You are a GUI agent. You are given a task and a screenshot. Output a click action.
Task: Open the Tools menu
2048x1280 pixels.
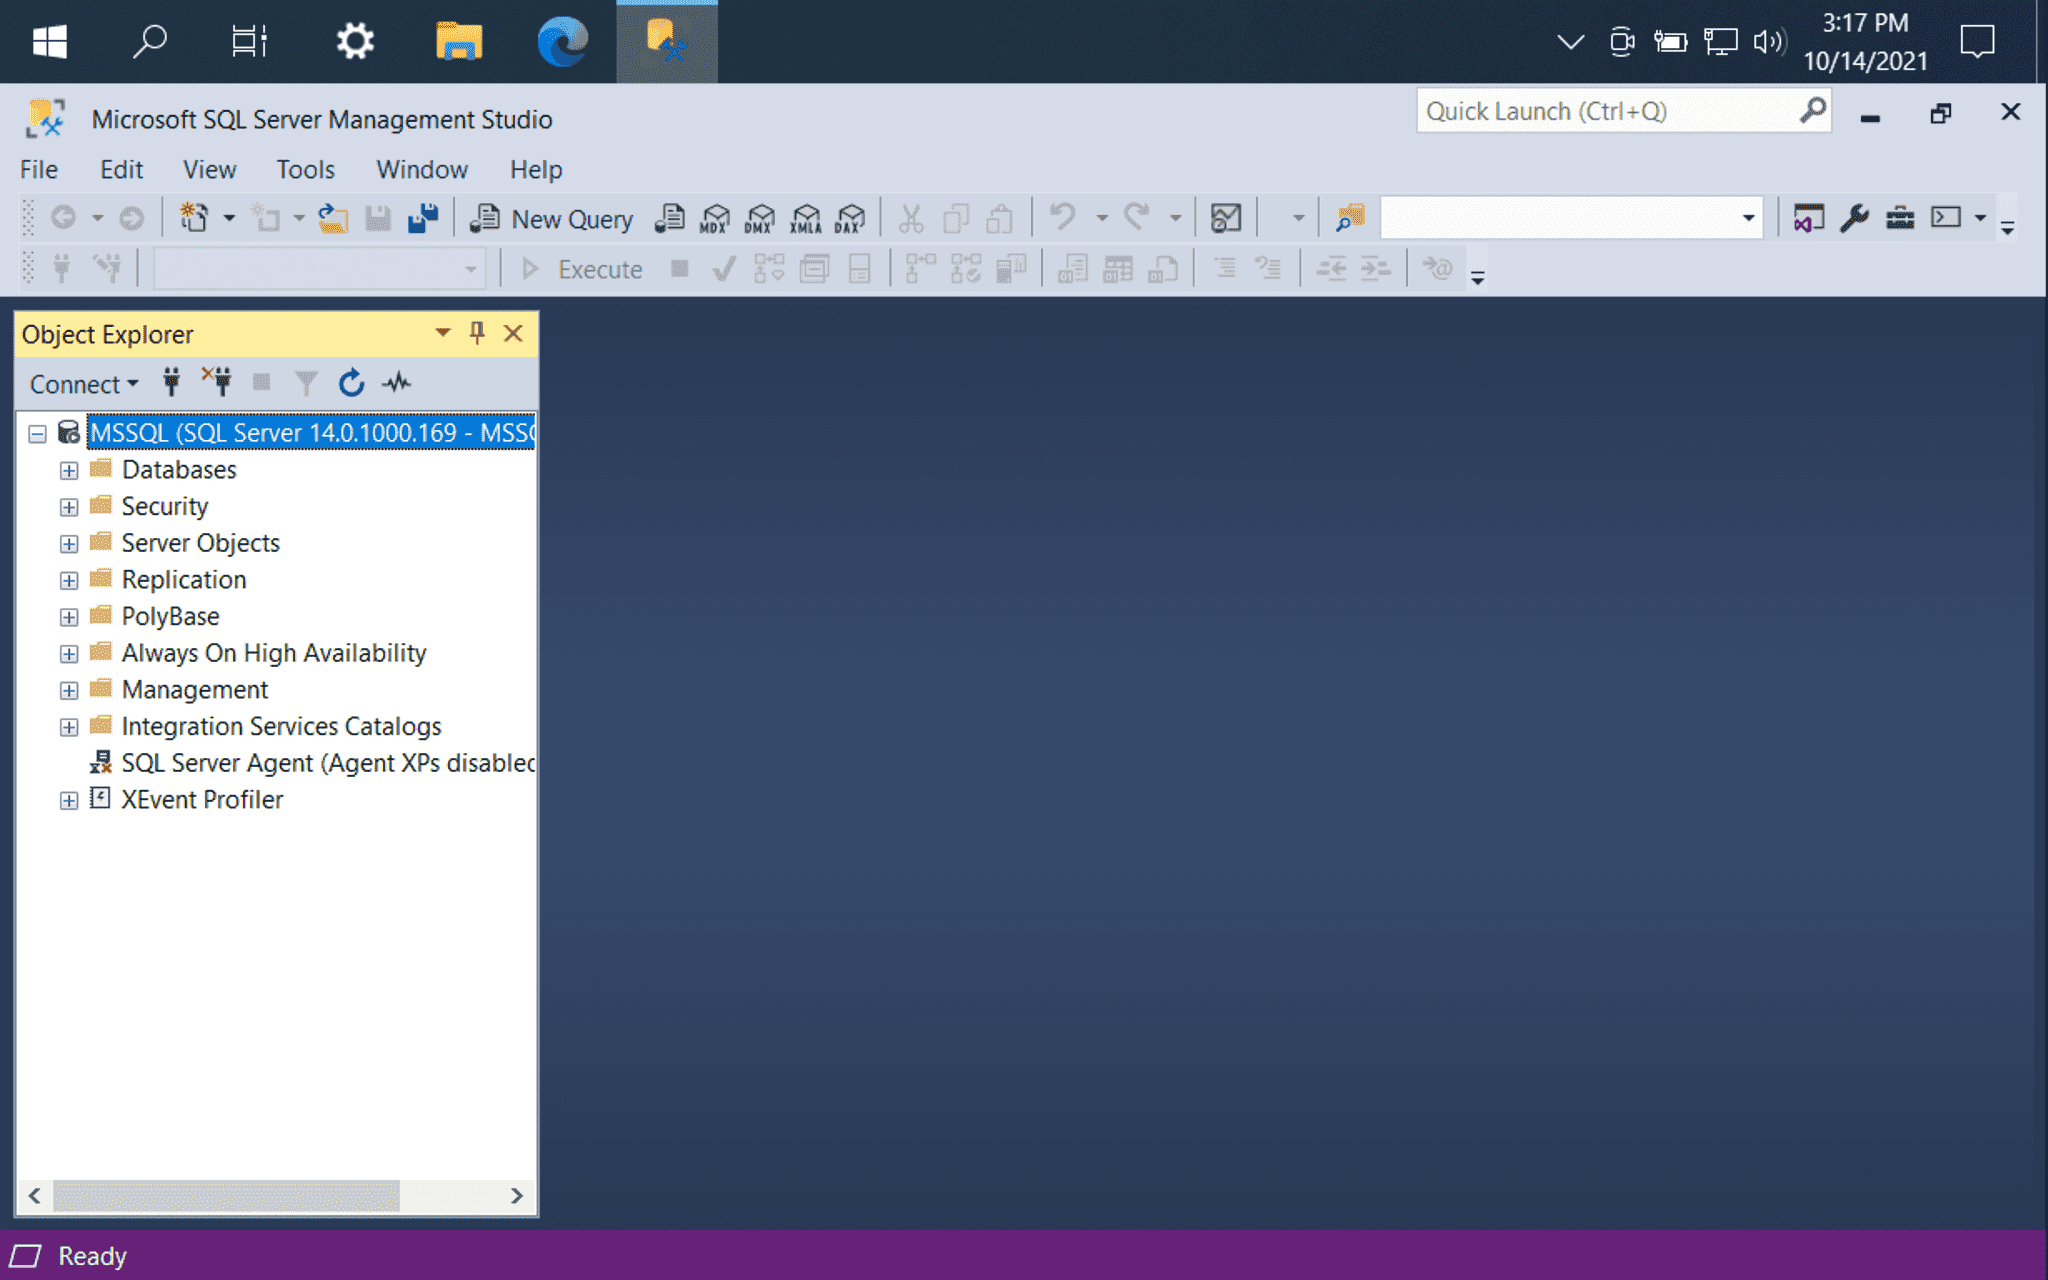(305, 169)
